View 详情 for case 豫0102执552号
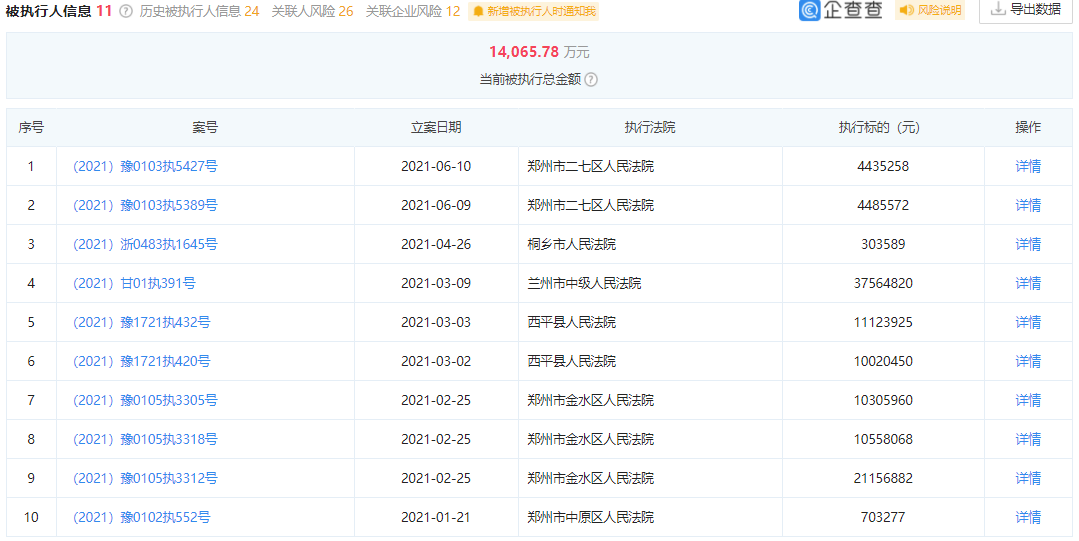 [x=1028, y=517]
